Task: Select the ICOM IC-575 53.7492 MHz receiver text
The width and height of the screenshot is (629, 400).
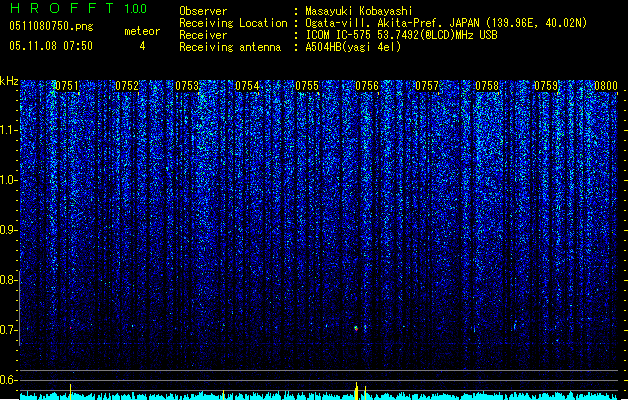Action: pyautogui.click(x=401, y=35)
